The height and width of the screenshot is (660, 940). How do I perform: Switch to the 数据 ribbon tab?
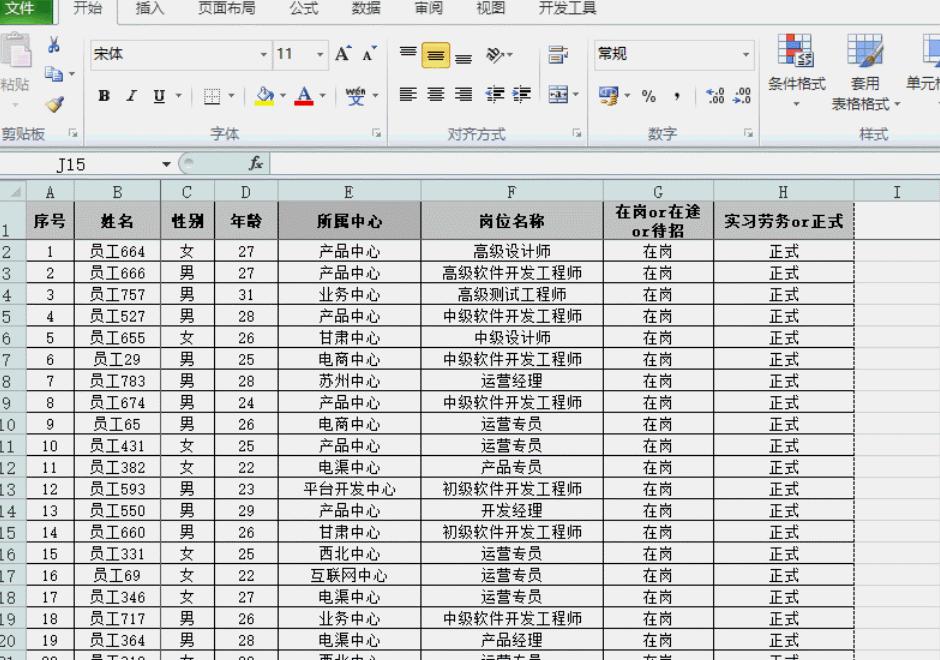click(366, 11)
